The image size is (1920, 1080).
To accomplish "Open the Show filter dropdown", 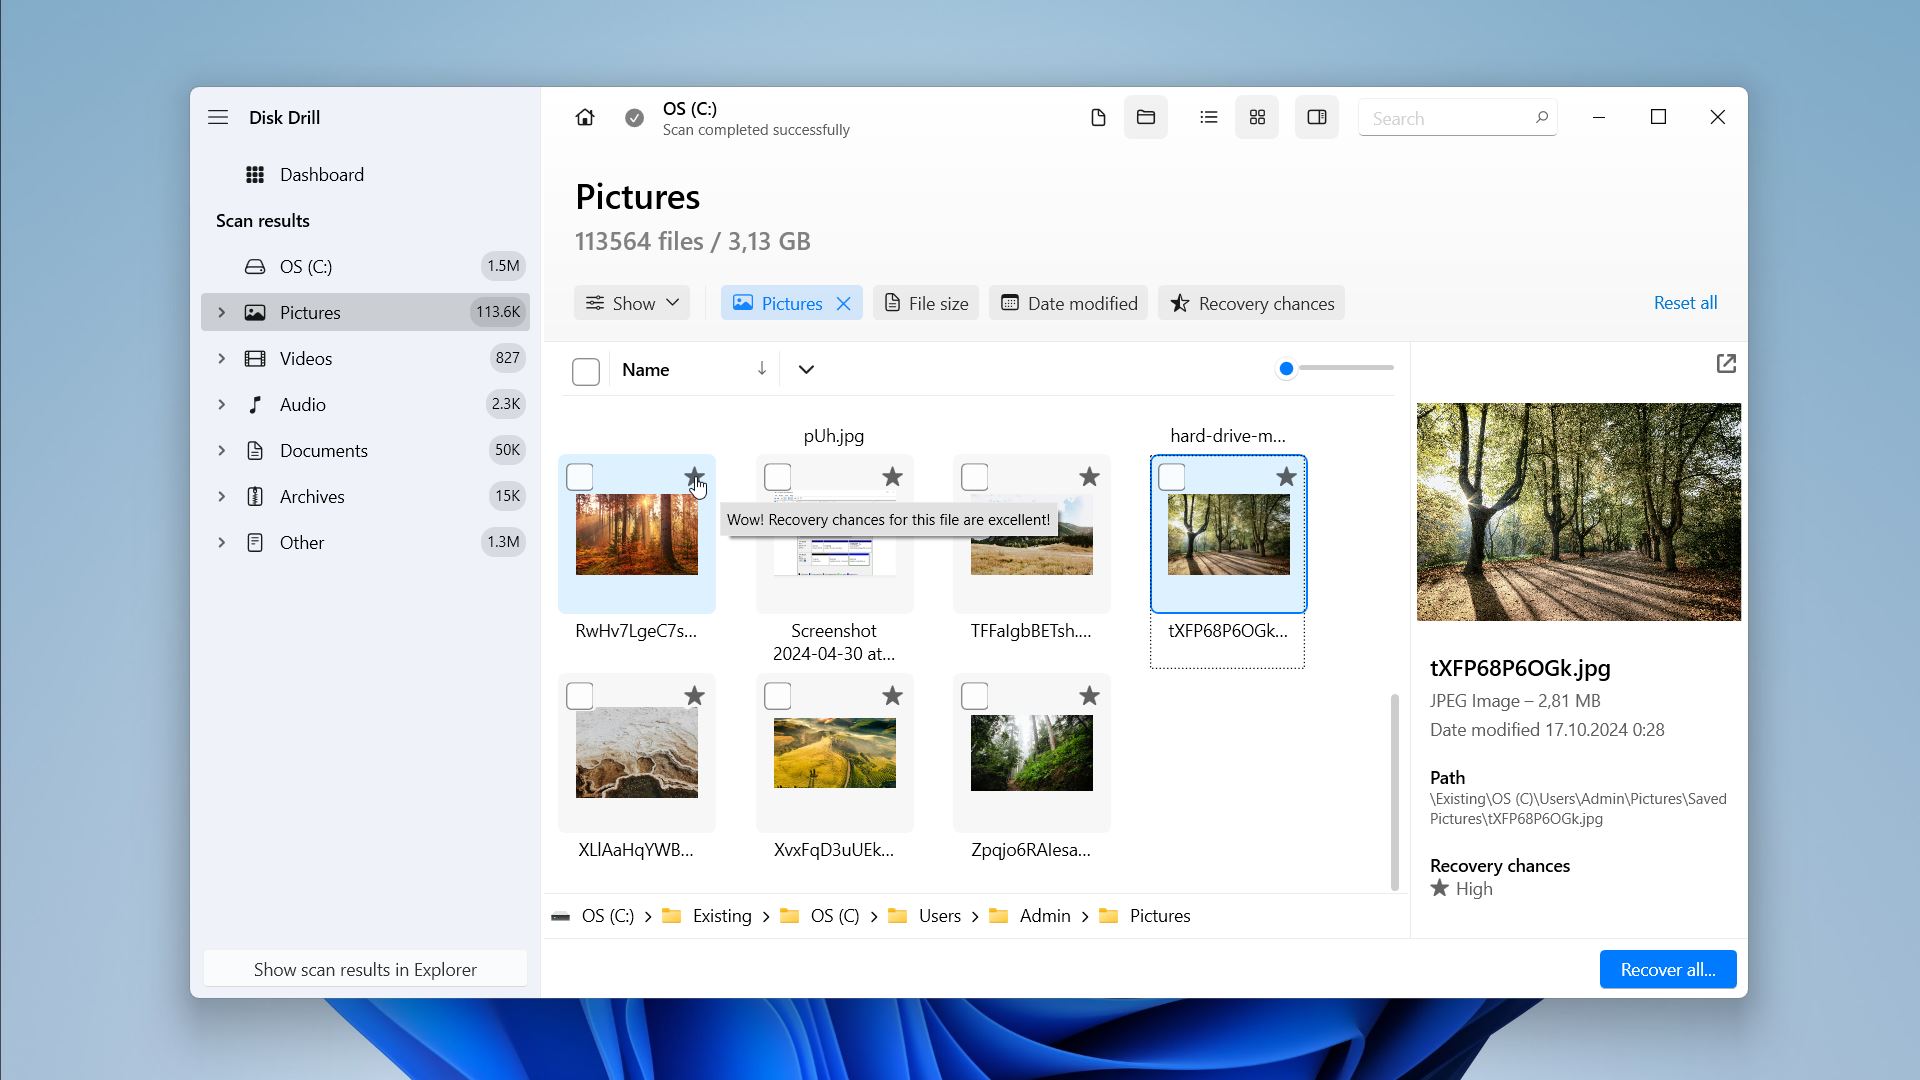I will 633,302.
